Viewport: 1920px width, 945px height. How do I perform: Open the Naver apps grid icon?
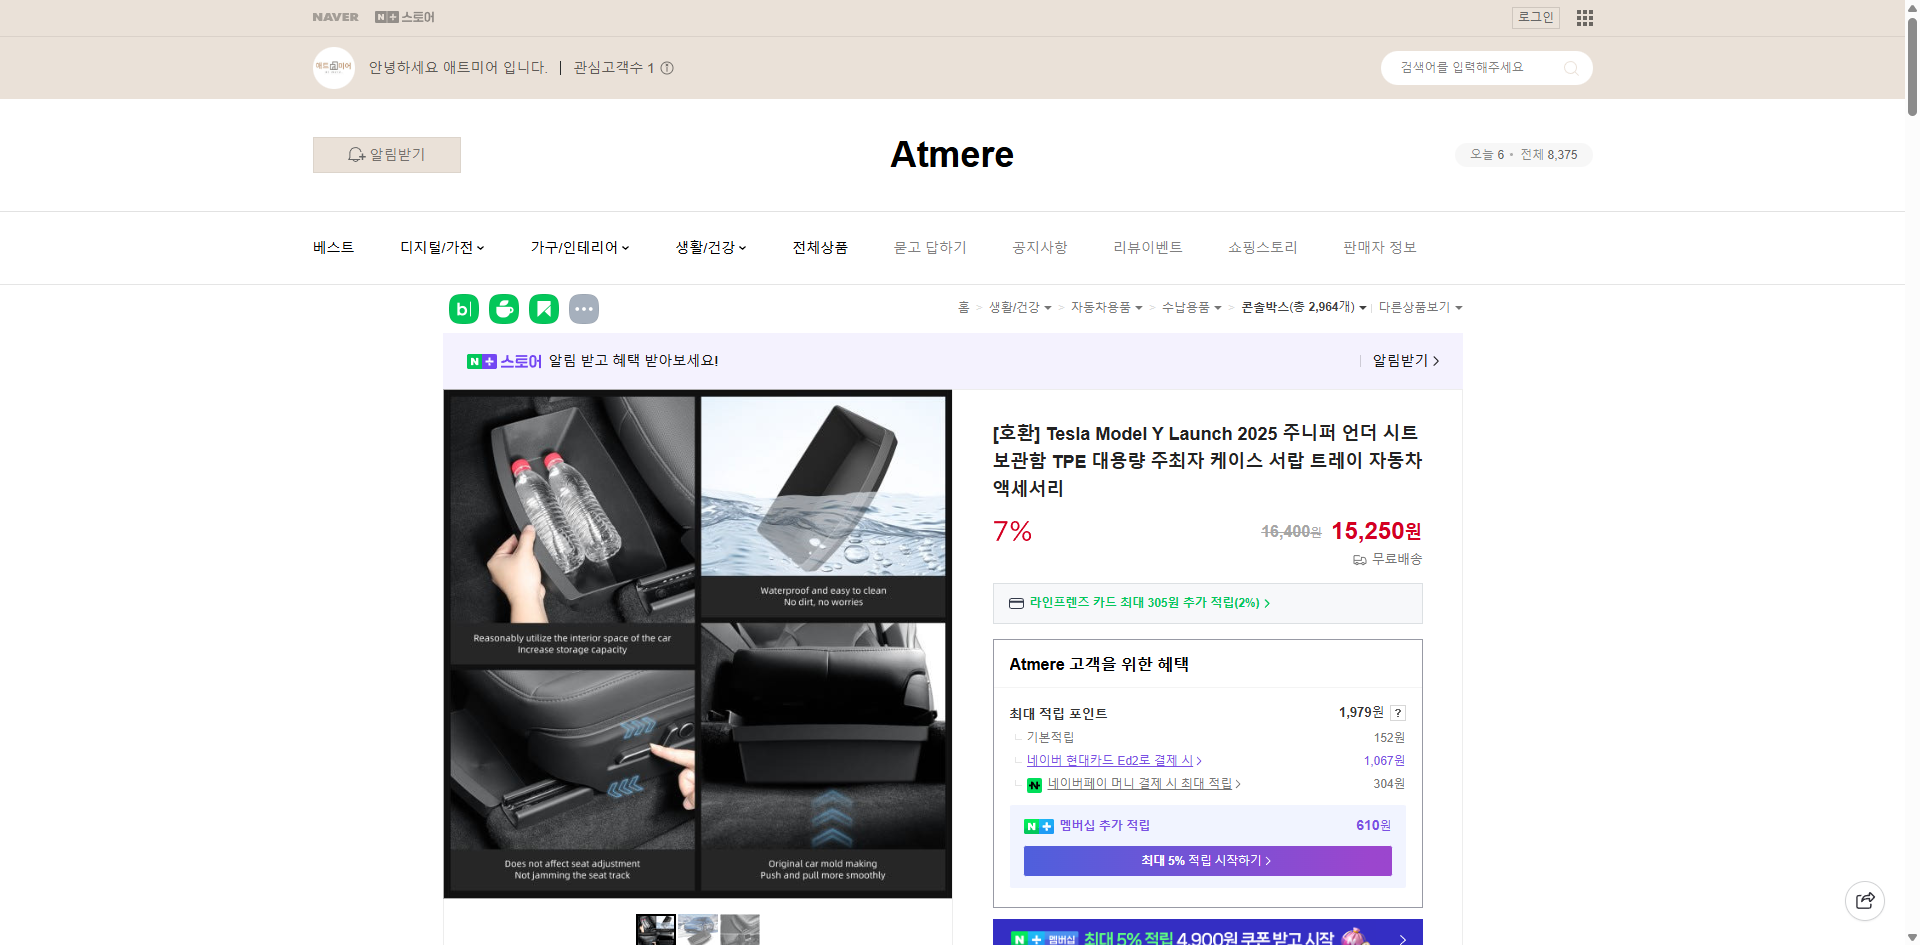point(1584,17)
